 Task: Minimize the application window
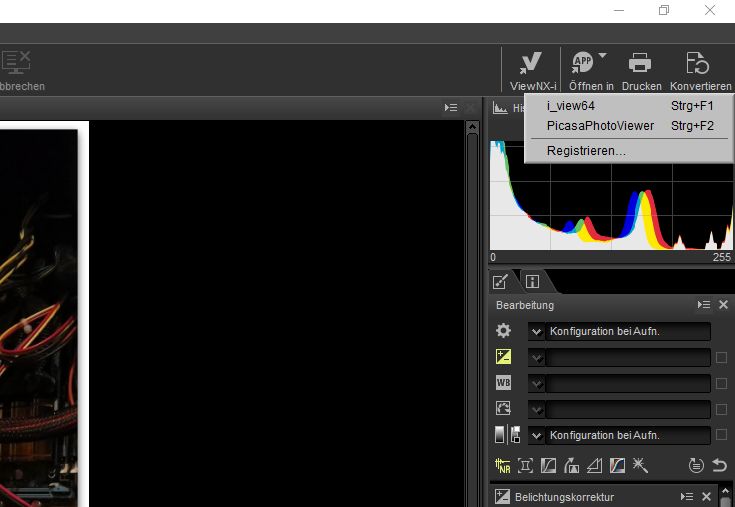coord(619,10)
